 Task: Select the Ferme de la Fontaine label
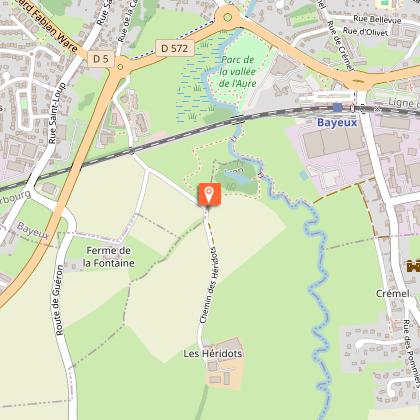[109, 257]
